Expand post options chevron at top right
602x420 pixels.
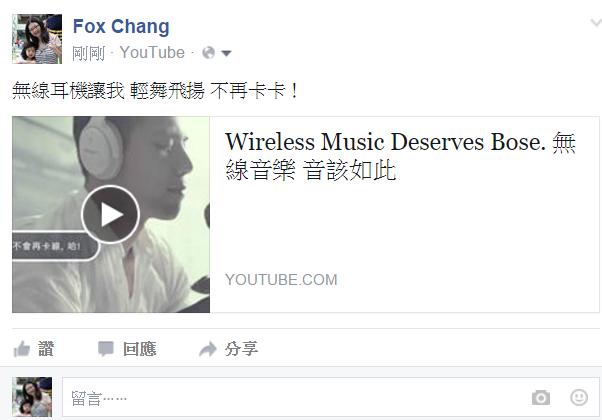(596, 23)
